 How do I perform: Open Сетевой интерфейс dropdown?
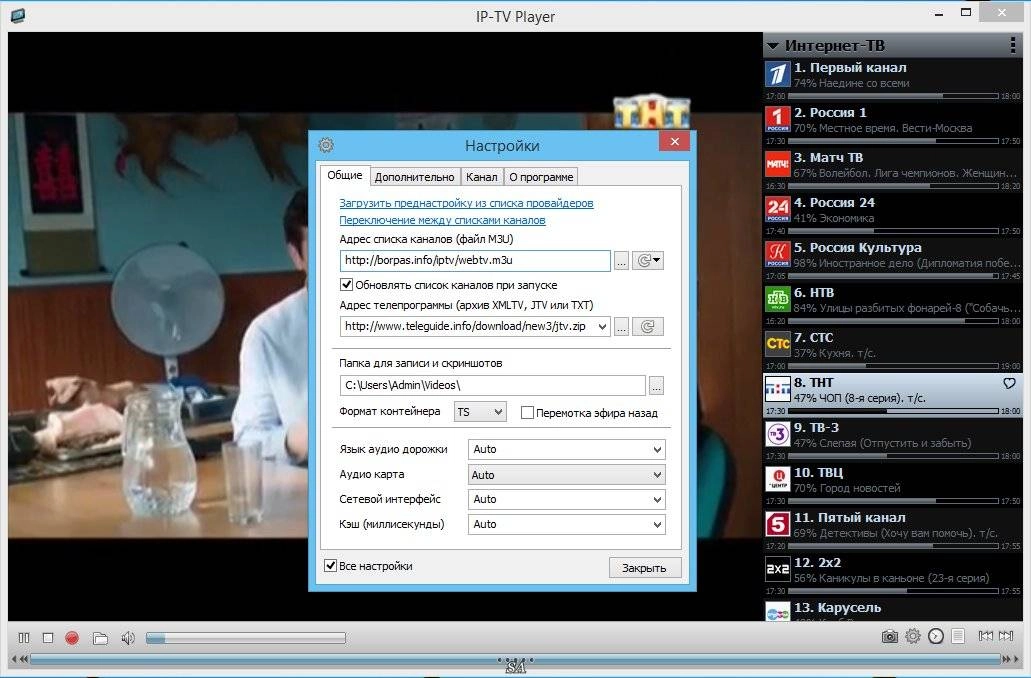[567, 499]
